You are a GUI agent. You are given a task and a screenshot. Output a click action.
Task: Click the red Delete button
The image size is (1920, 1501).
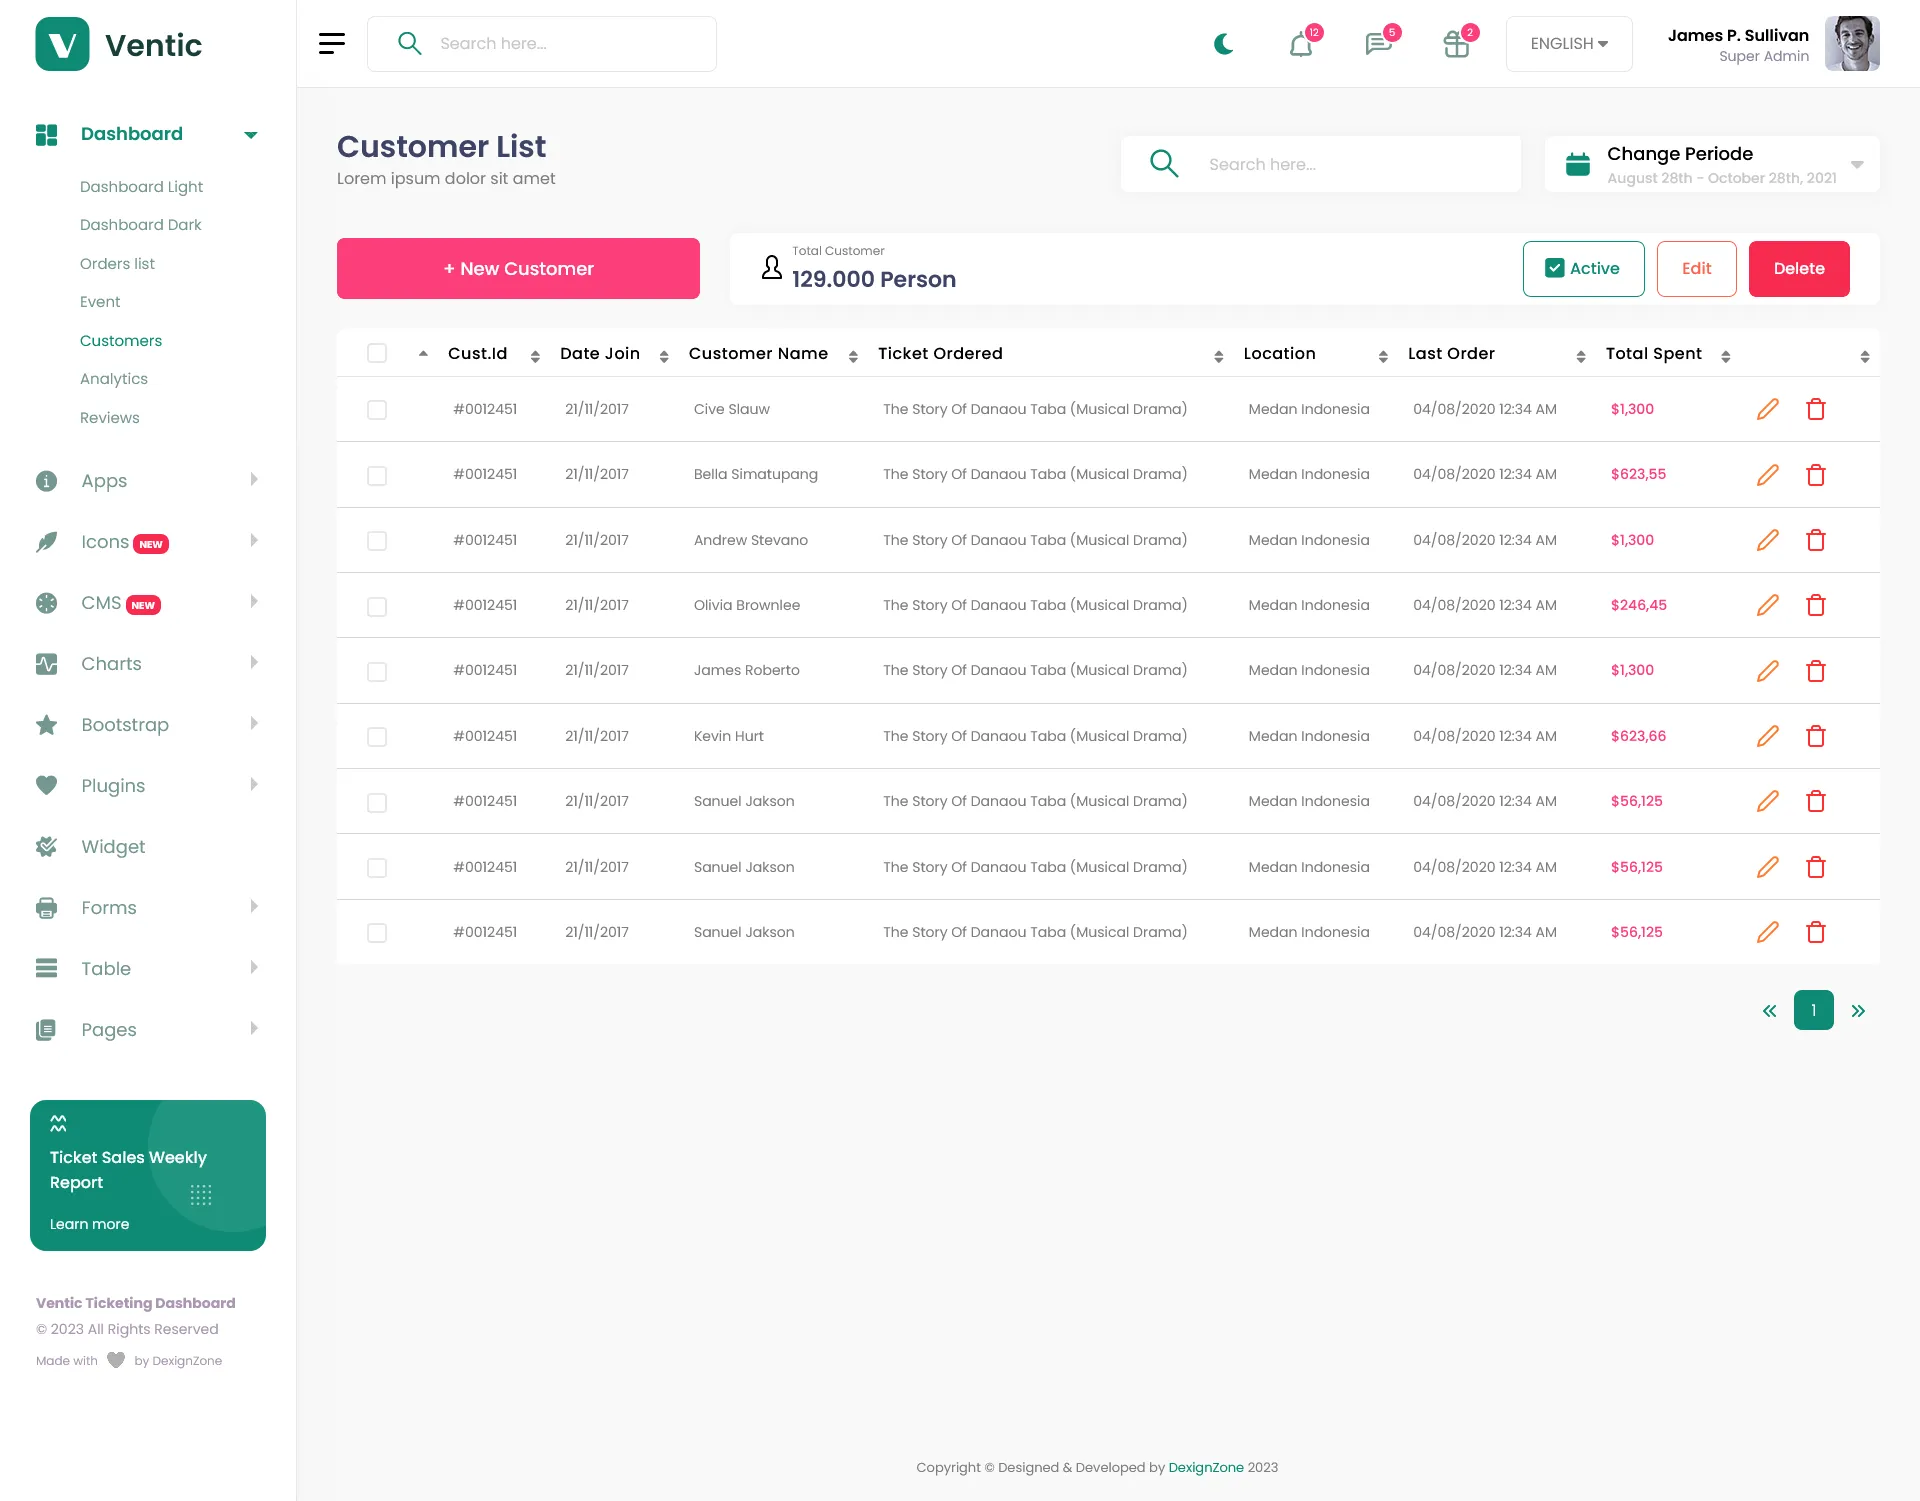click(x=1799, y=269)
